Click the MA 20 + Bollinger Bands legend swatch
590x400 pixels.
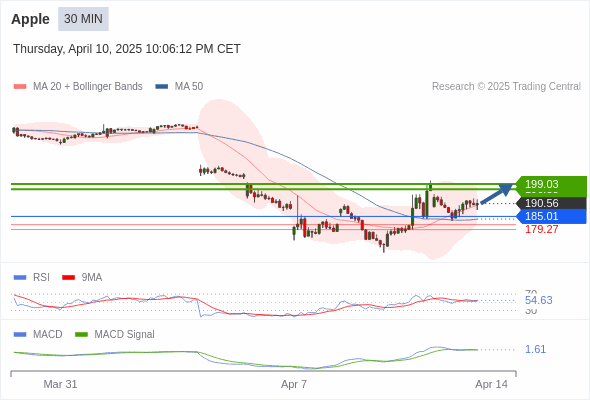tap(20, 87)
